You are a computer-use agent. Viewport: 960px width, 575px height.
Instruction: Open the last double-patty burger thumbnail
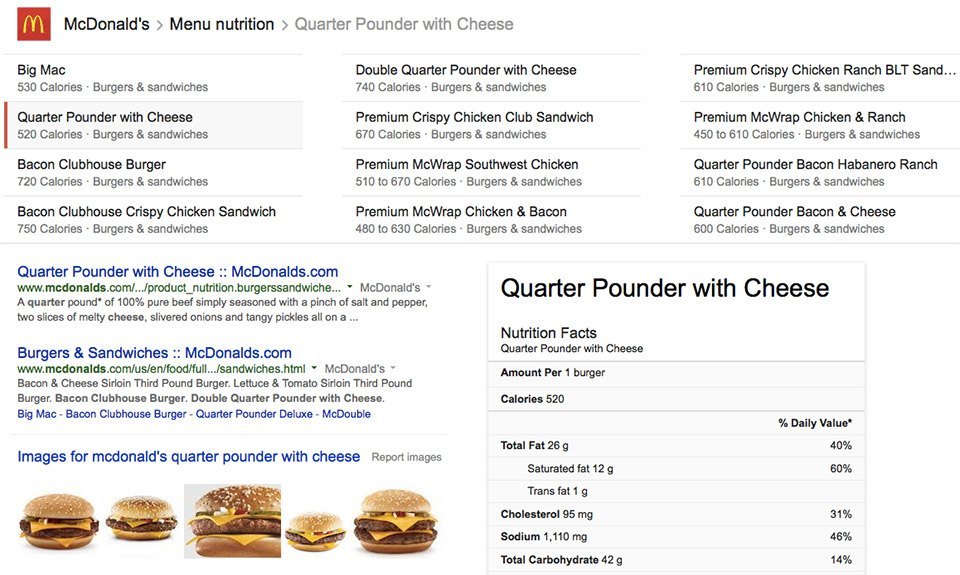pyautogui.click(x=395, y=520)
